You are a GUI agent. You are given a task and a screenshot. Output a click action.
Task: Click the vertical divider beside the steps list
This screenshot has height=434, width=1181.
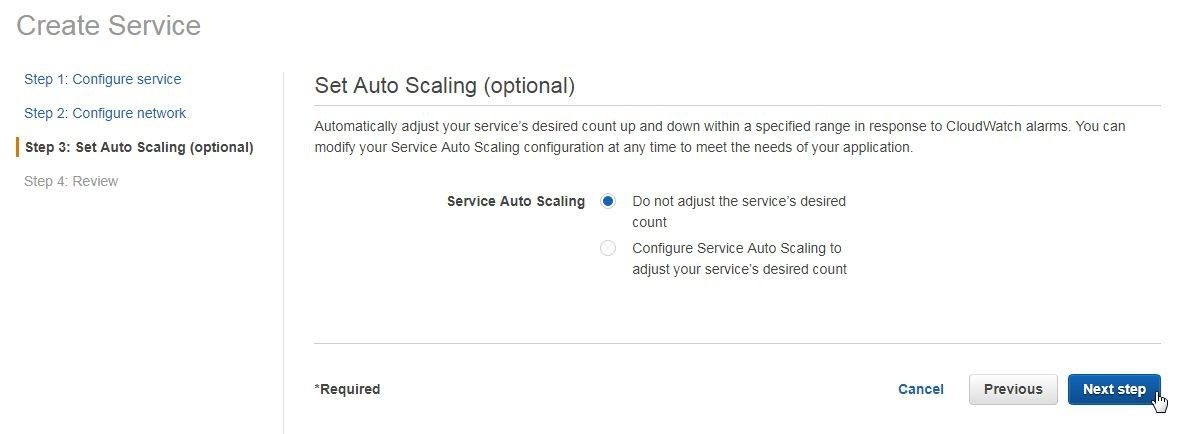pyautogui.click(x=283, y=253)
